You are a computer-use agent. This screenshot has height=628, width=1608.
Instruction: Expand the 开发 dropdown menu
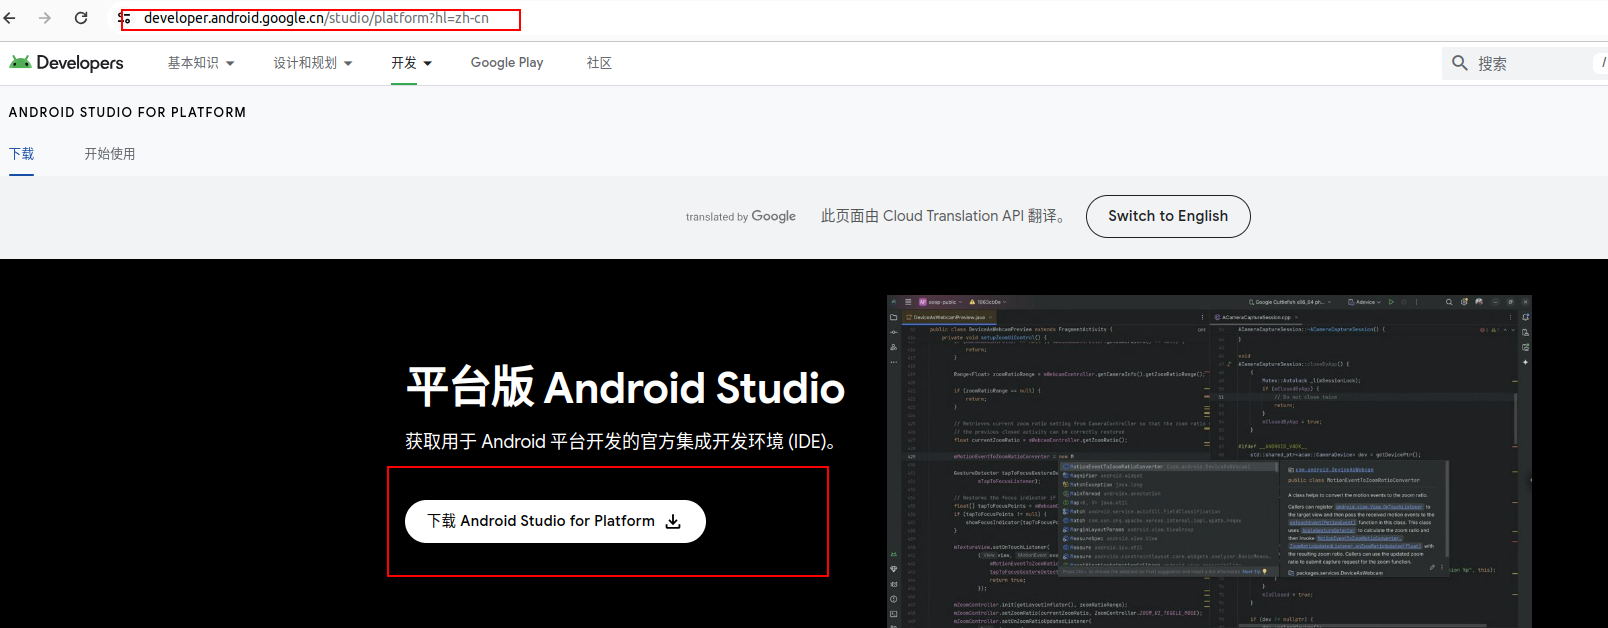coord(411,63)
